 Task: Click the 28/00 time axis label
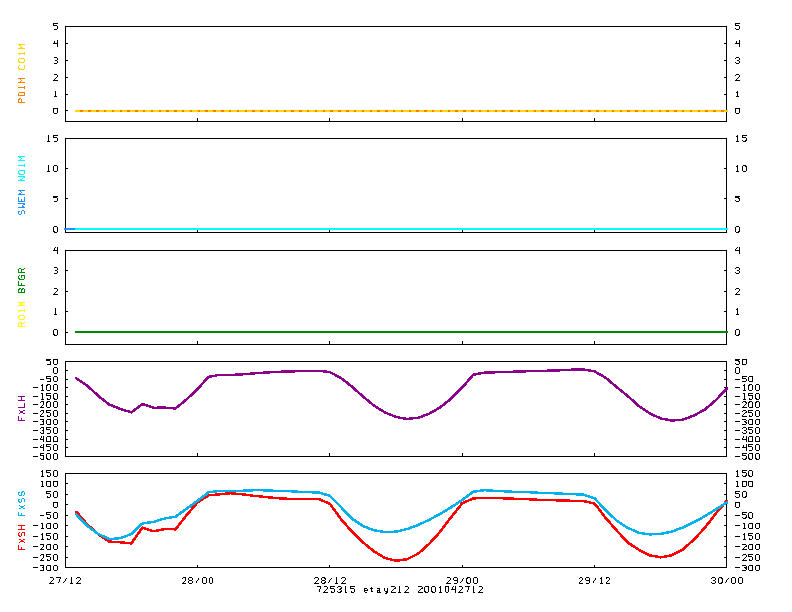pyautogui.click(x=197, y=581)
